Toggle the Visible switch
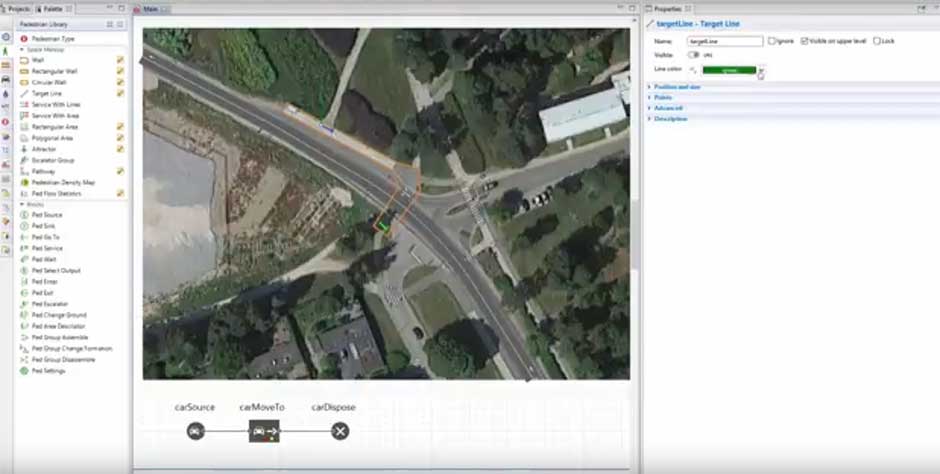The height and width of the screenshot is (474, 940). pos(693,55)
